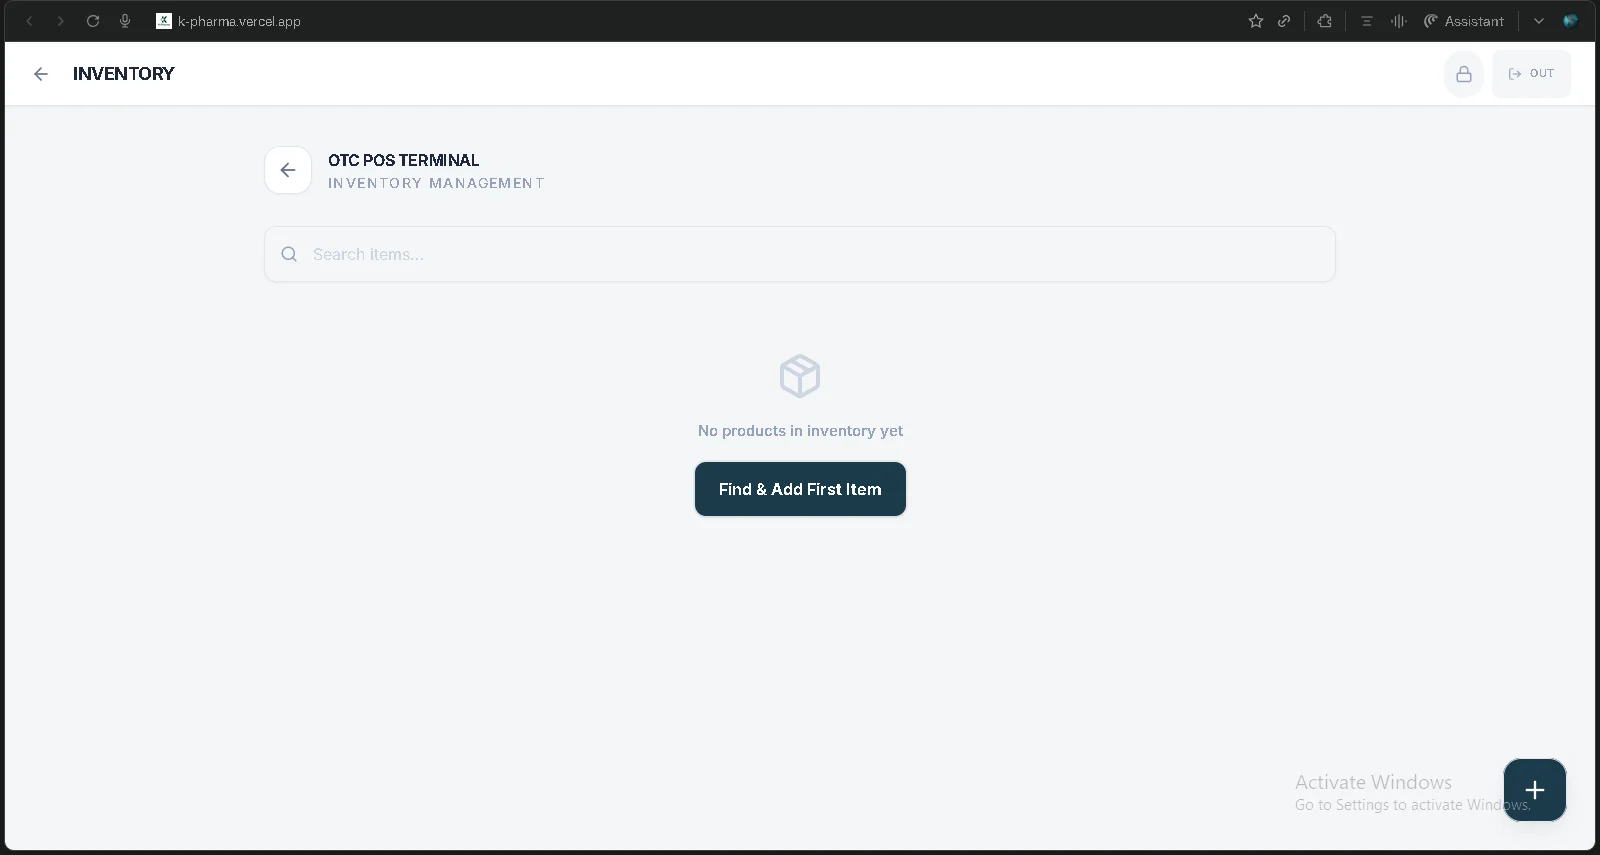Screen dimensions: 1600x855
Task: Navigate browser forward
Action: 60,21
